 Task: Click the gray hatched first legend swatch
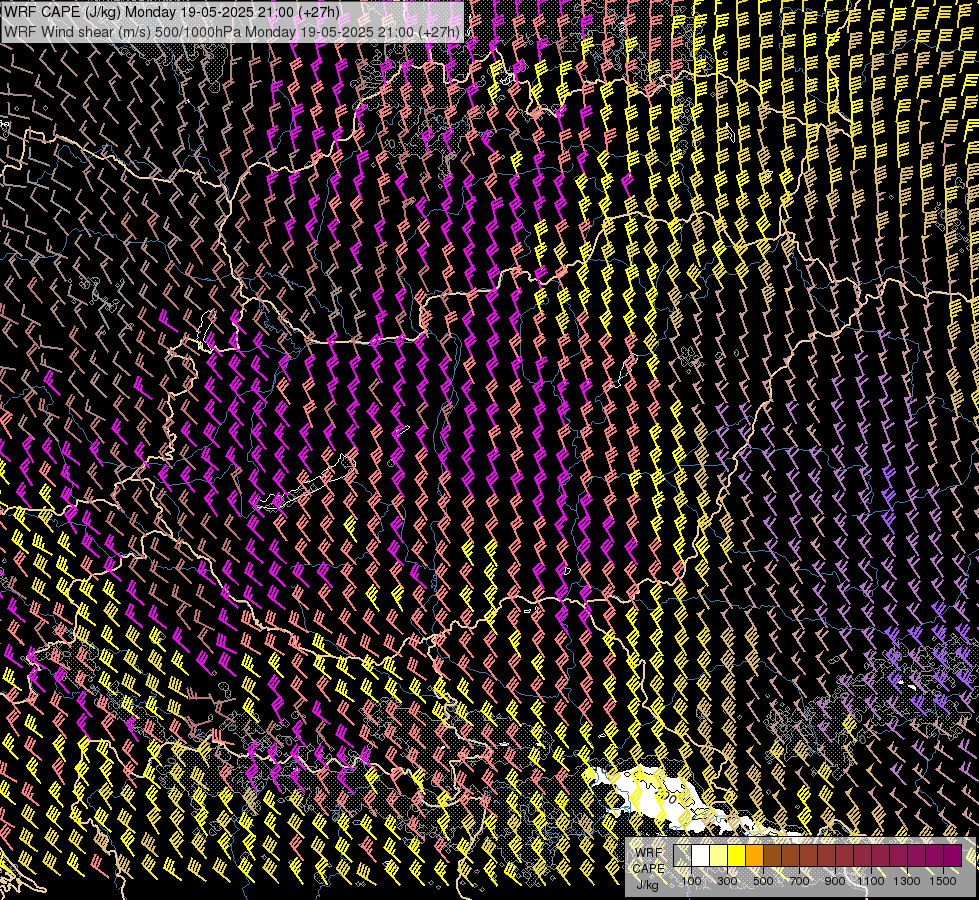682,855
